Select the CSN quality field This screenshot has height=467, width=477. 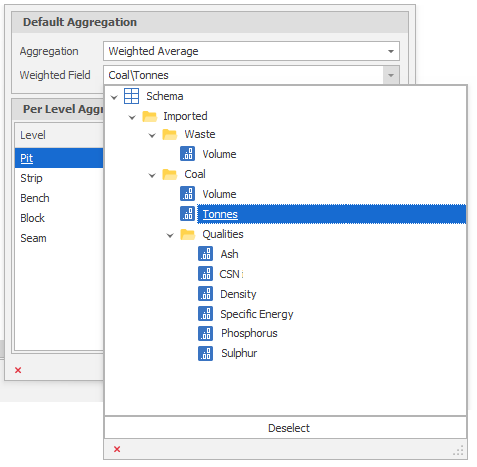point(230,274)
